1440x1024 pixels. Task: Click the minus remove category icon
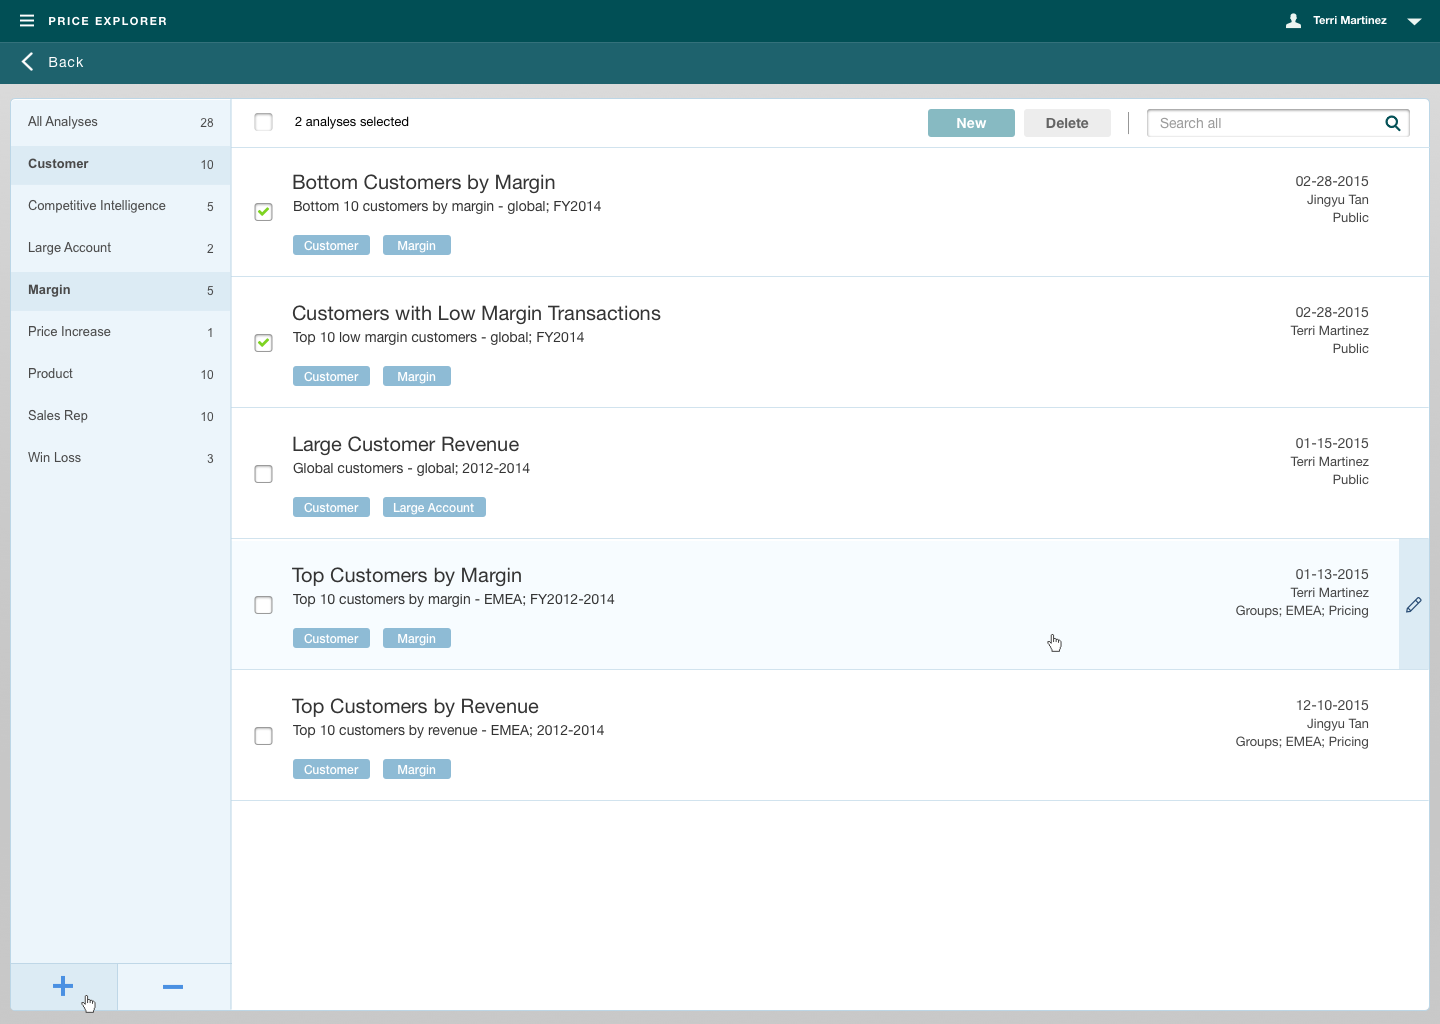(173, 987)
